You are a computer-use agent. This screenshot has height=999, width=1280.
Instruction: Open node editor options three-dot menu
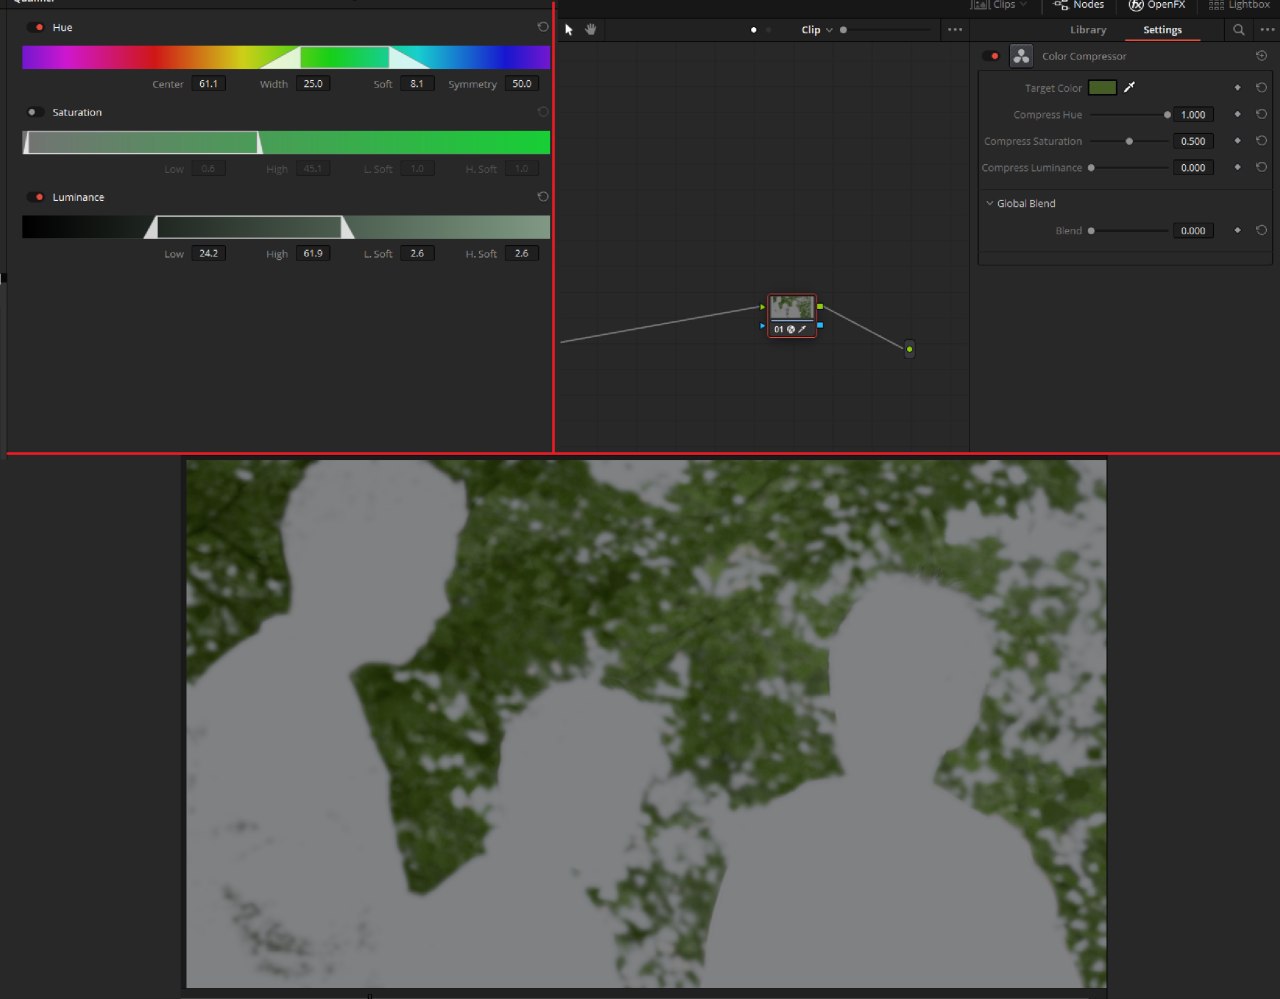pos(955,30)
